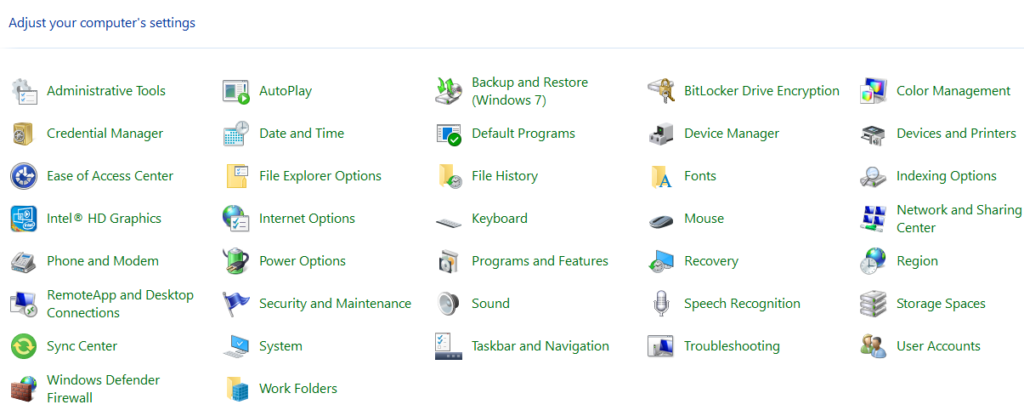Click the AutoPlay icon

coord(236,91)
